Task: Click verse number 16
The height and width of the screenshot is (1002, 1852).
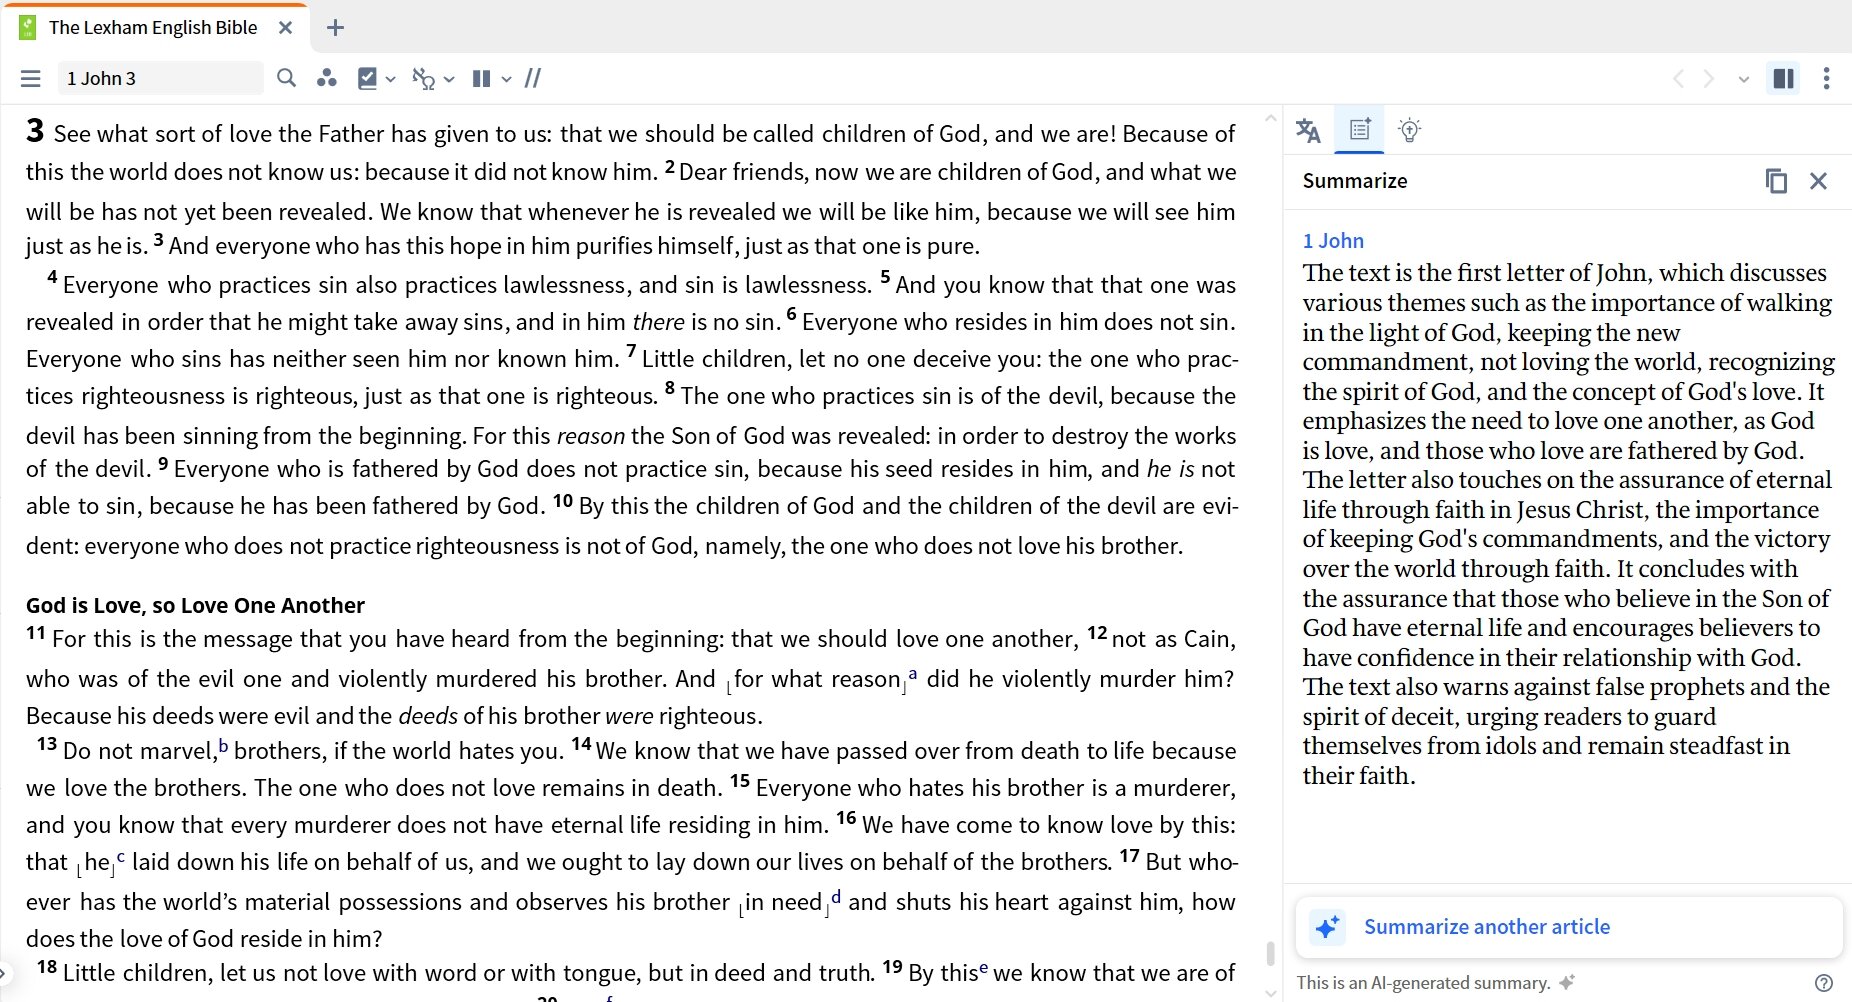Action: pos(846,818)
